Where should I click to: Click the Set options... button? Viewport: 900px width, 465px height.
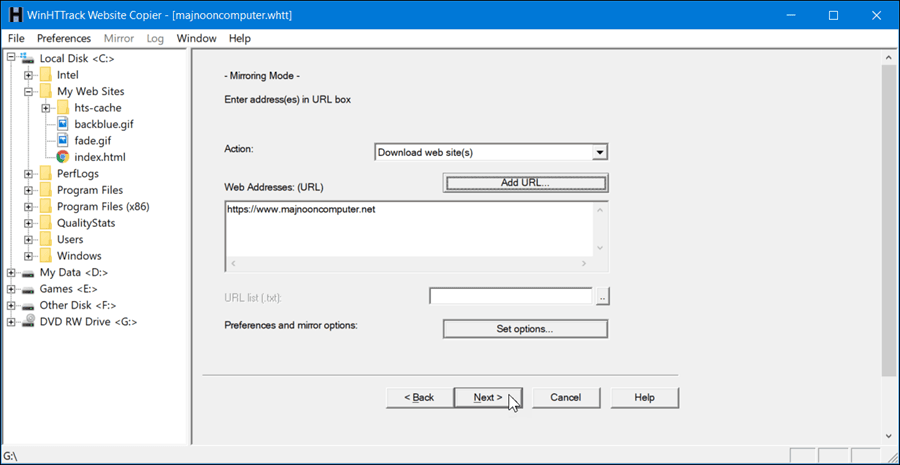click(x=525, y=329)
